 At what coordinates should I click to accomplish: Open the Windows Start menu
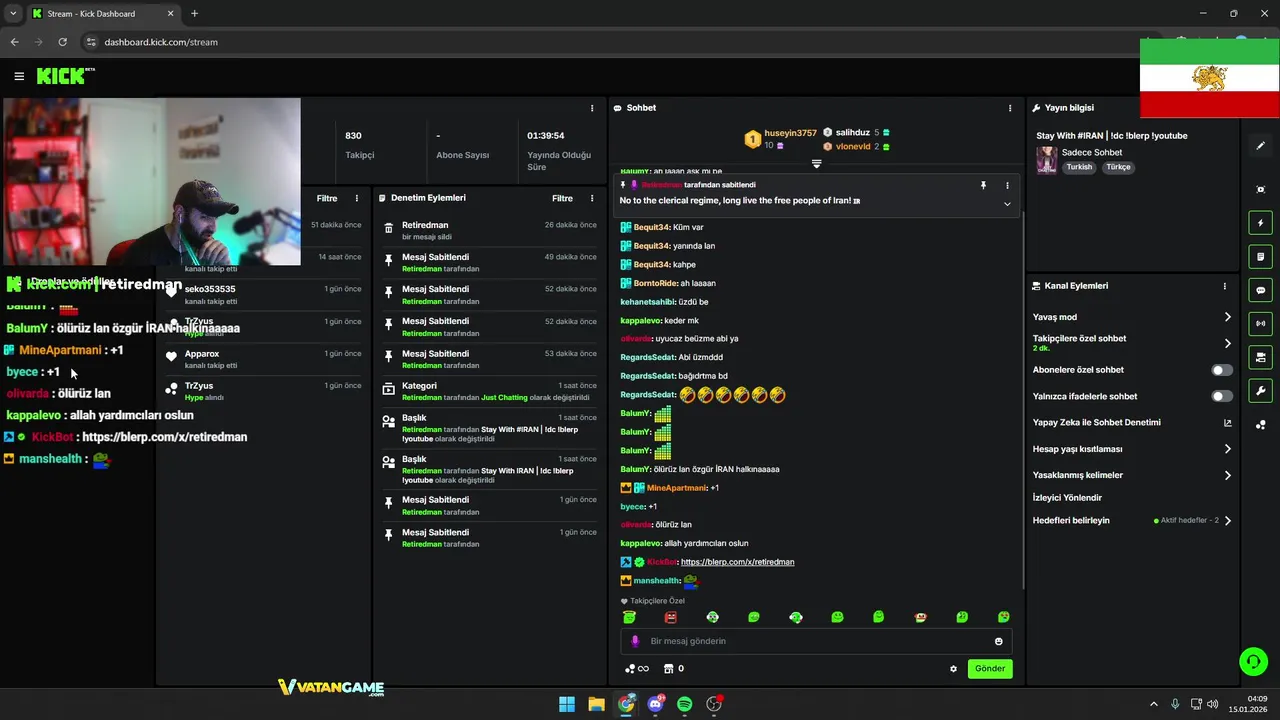click(x=567, y=704)
